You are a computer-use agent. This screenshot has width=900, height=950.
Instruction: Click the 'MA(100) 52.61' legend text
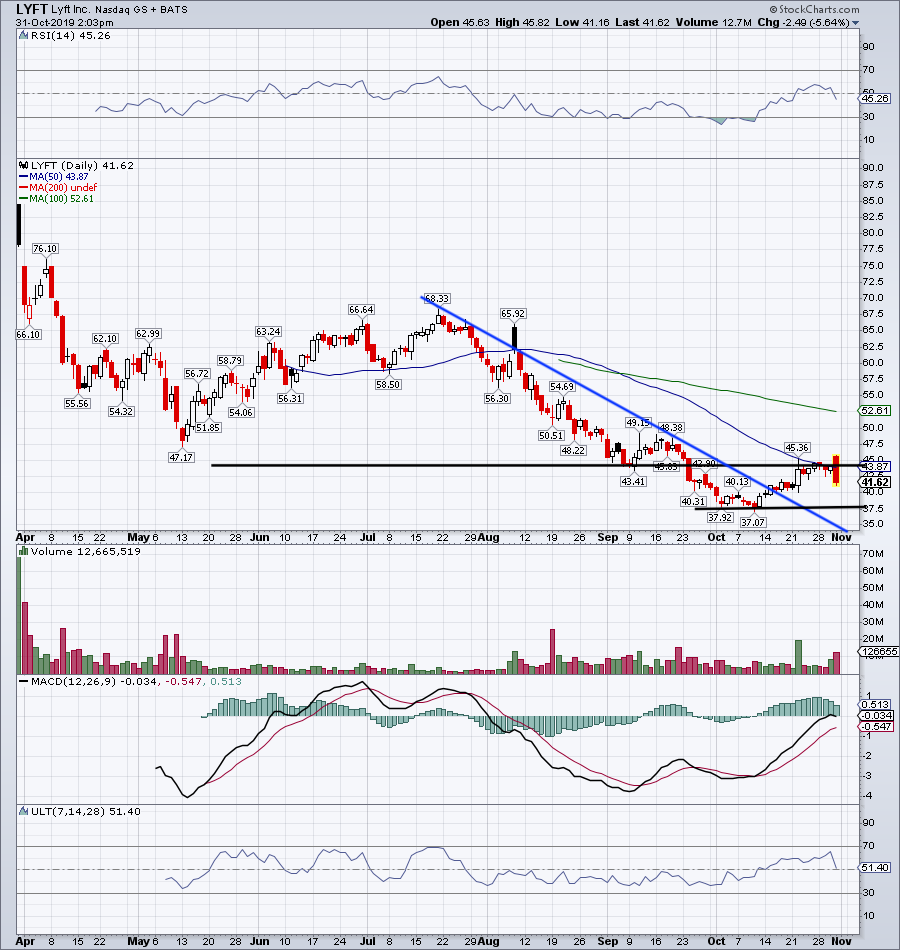point(61,199)
